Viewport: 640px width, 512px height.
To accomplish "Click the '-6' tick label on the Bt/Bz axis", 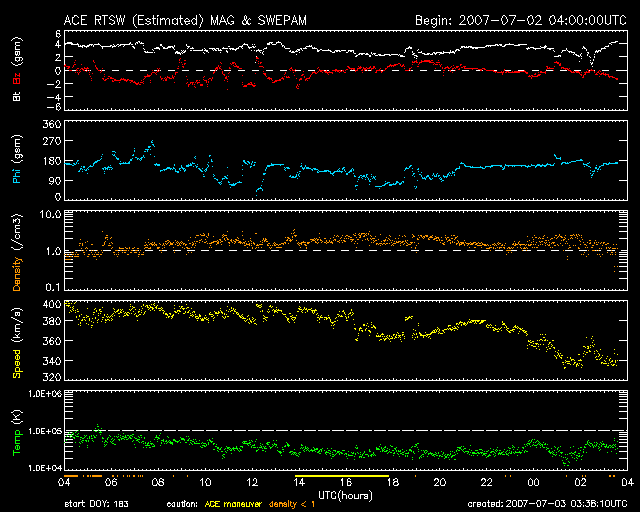I will (53, 107).
